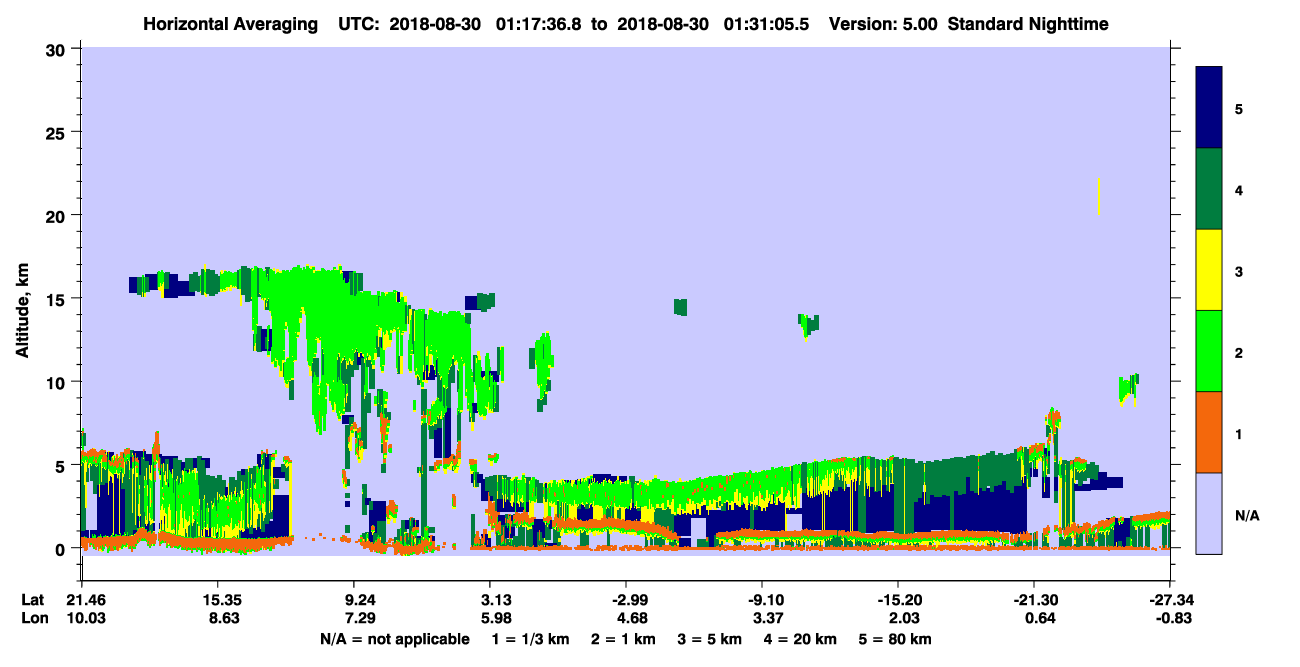The height and width of the screenshot is (667, 1300).
Task: Click the '2 = 1 km' footnote
Action: coord(623,638)
